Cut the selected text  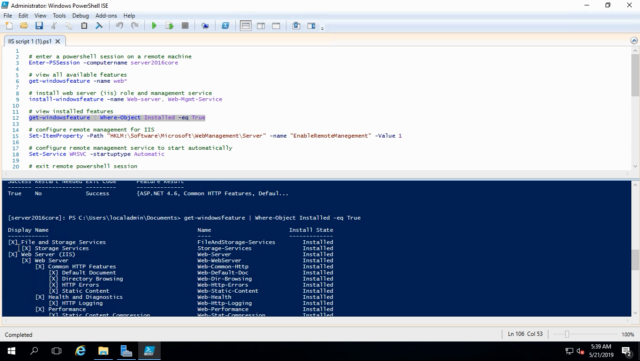pos(54,26)
